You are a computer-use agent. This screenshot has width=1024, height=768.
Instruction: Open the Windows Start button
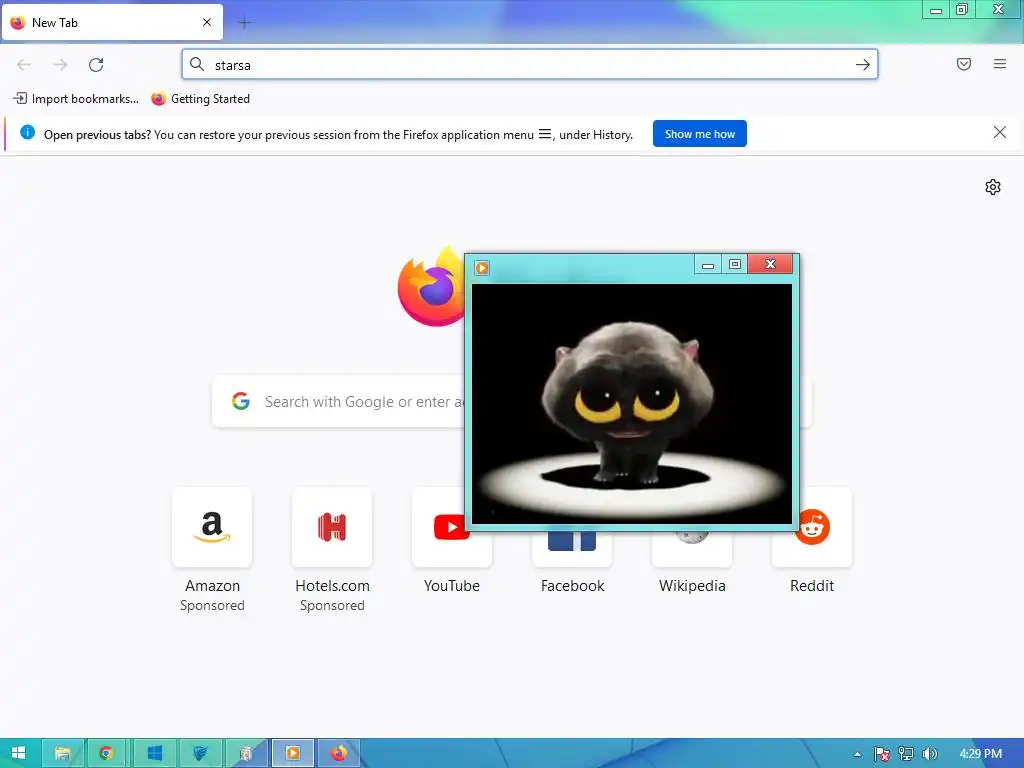click(18, 753)
